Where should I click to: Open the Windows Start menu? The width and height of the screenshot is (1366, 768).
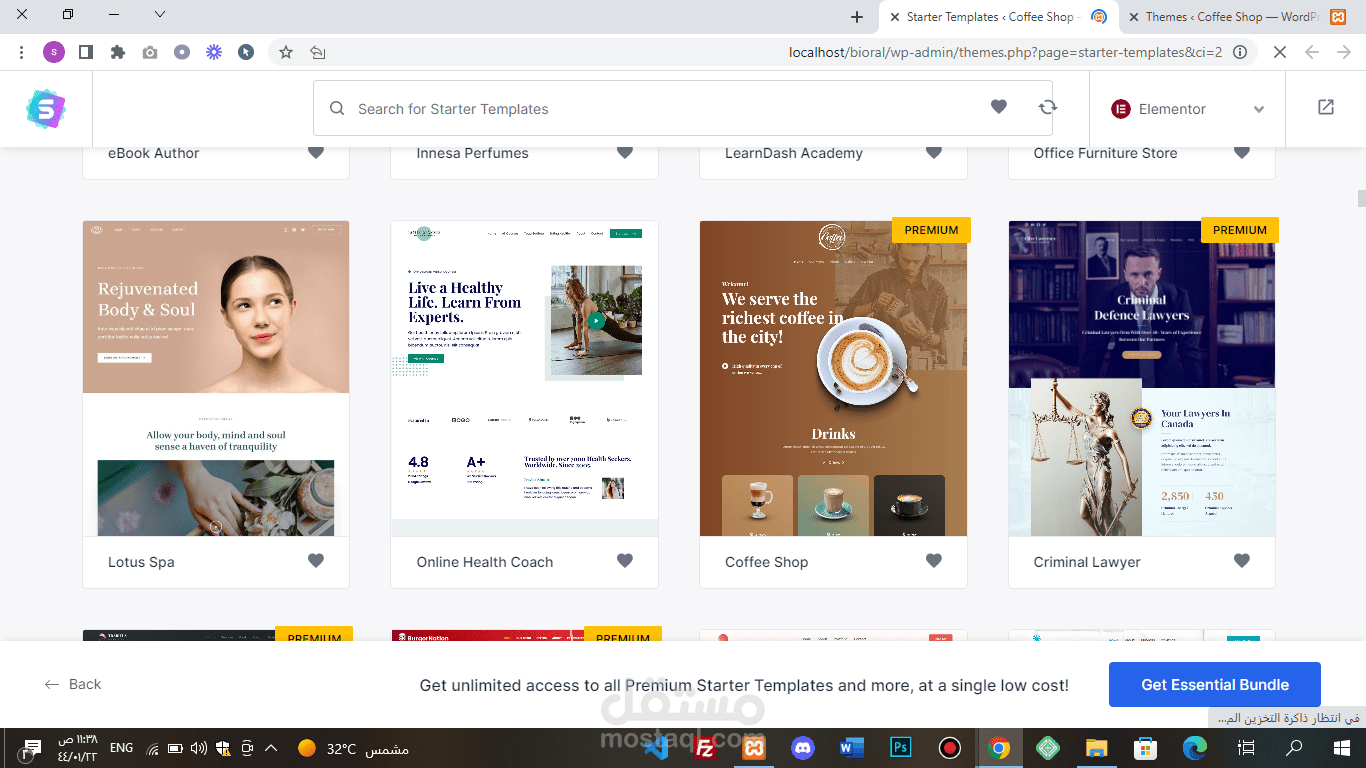[1342, 748]
